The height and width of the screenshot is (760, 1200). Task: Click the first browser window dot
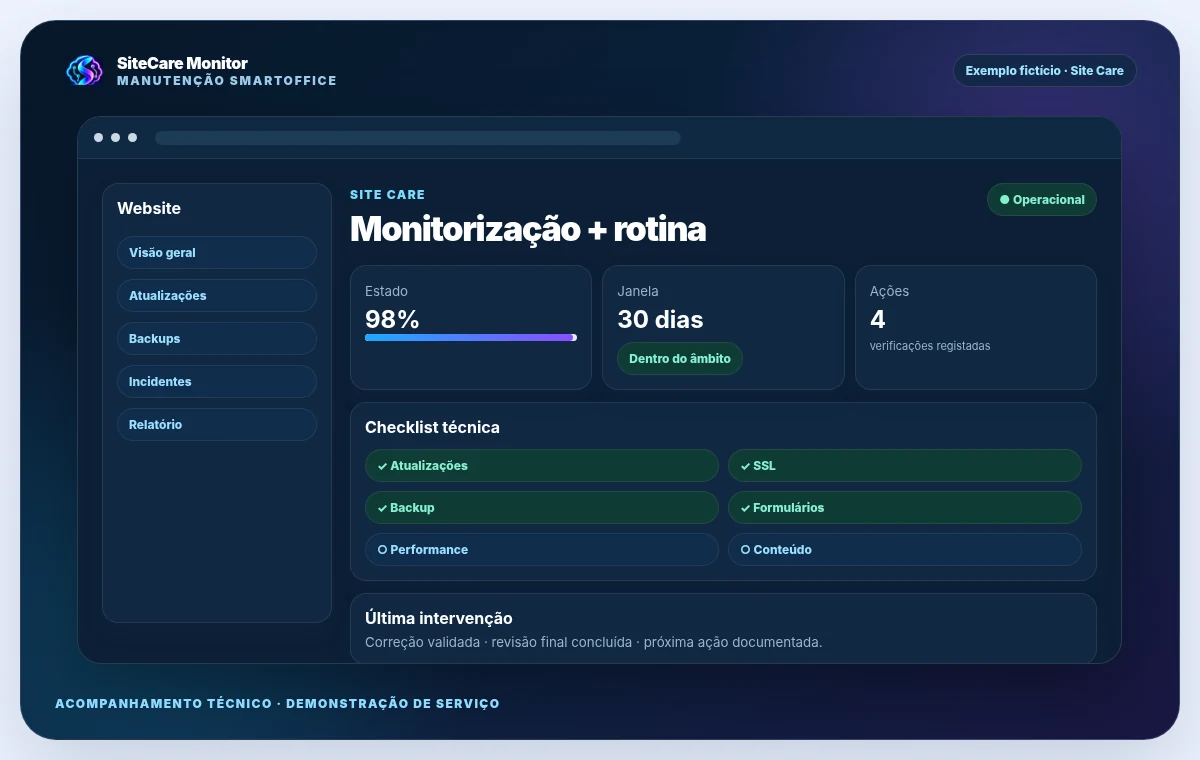[x=98, y=138]
